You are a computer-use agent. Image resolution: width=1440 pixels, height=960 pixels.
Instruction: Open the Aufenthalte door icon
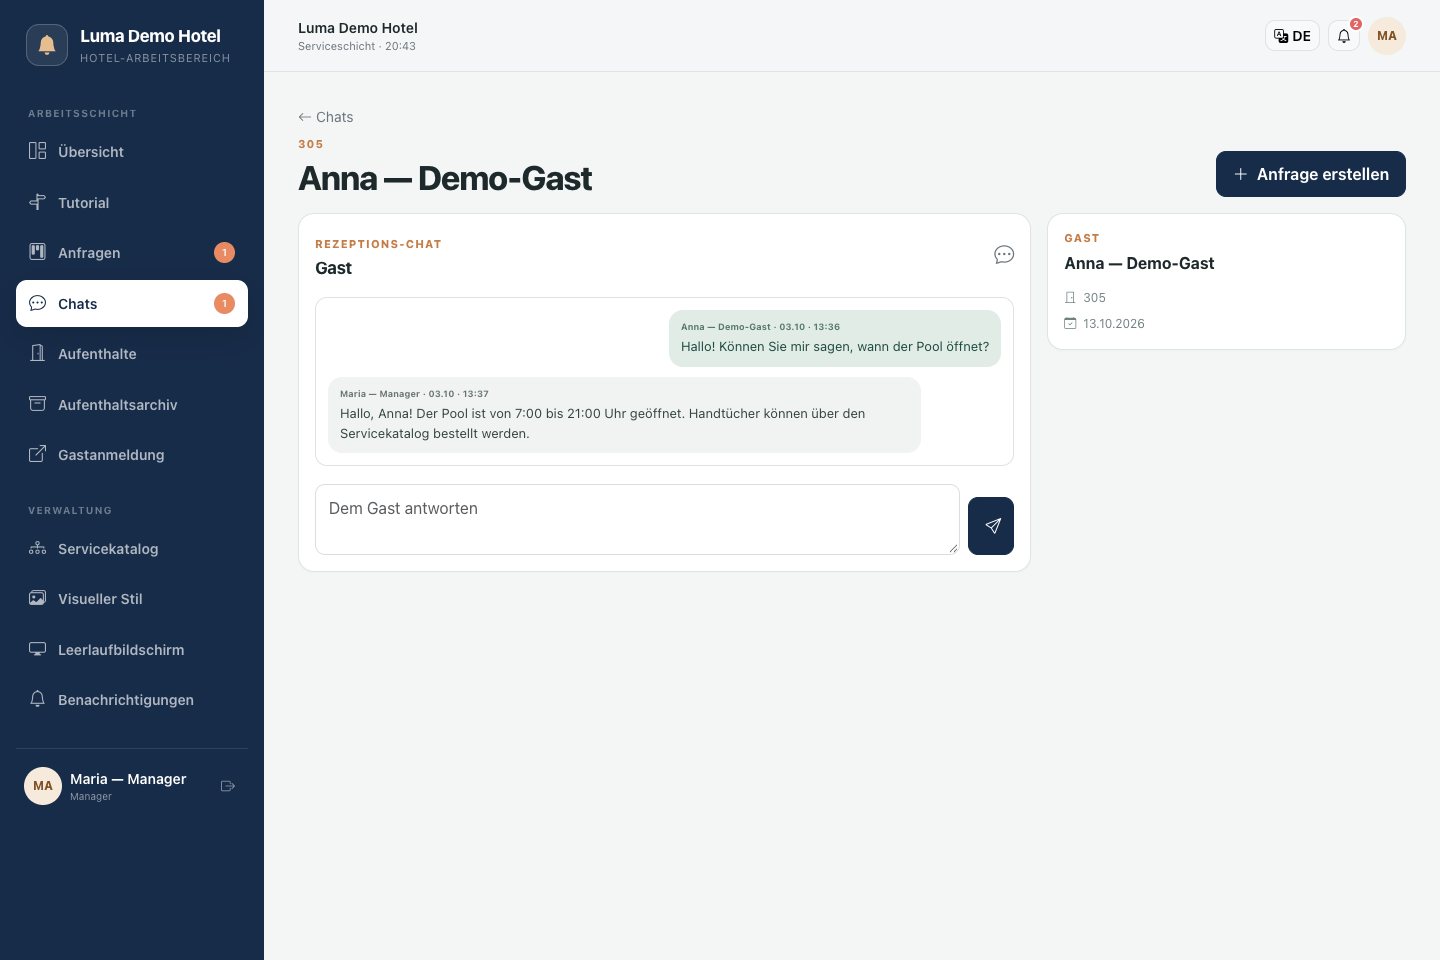[x=37, y=353]
